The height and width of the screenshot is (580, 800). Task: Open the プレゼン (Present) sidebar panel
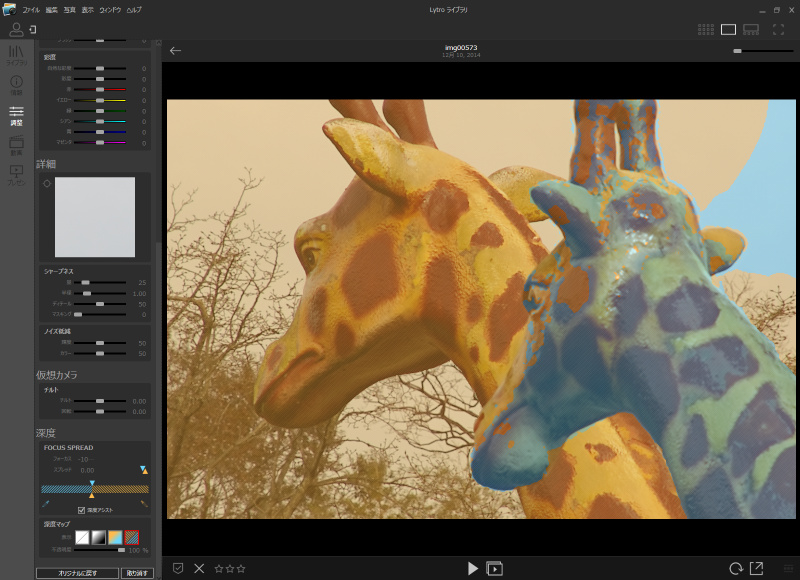pos(16,175)
